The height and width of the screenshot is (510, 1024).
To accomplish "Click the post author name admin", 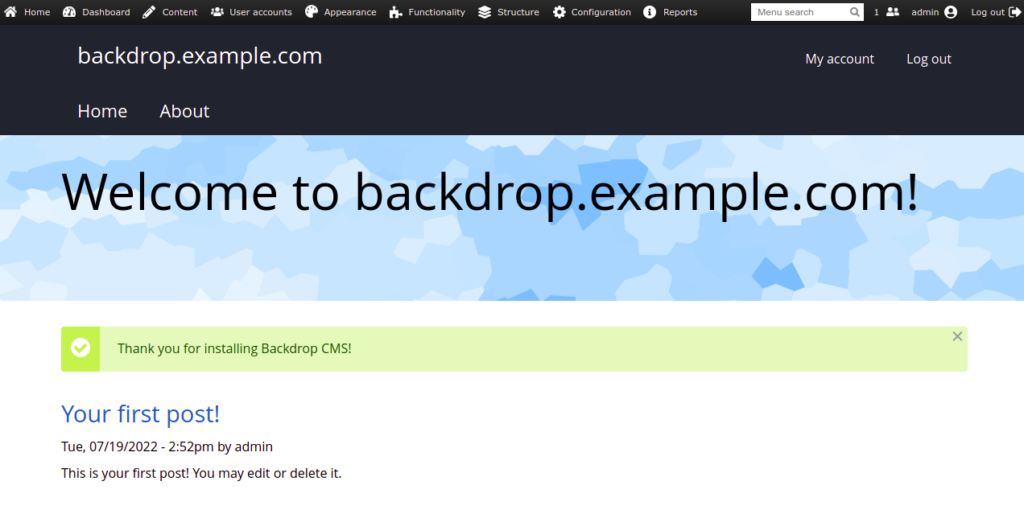I will [253, 447].
